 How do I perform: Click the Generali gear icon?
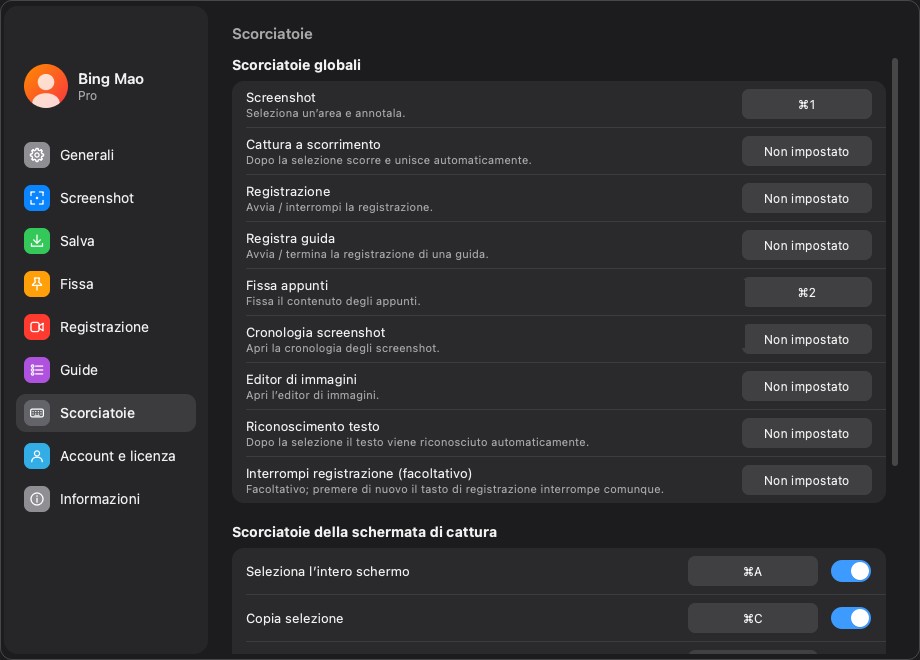coord(37,155)
